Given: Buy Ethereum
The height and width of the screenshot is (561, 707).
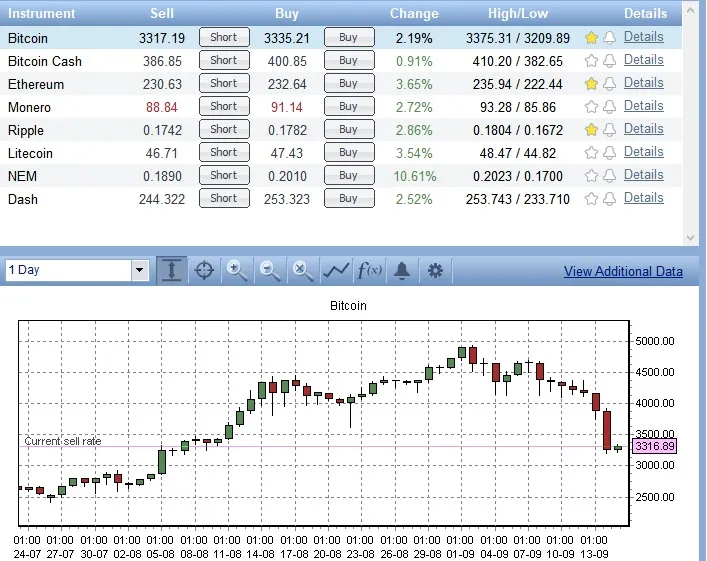Looking at the screenshot, I should coord(349,83).
